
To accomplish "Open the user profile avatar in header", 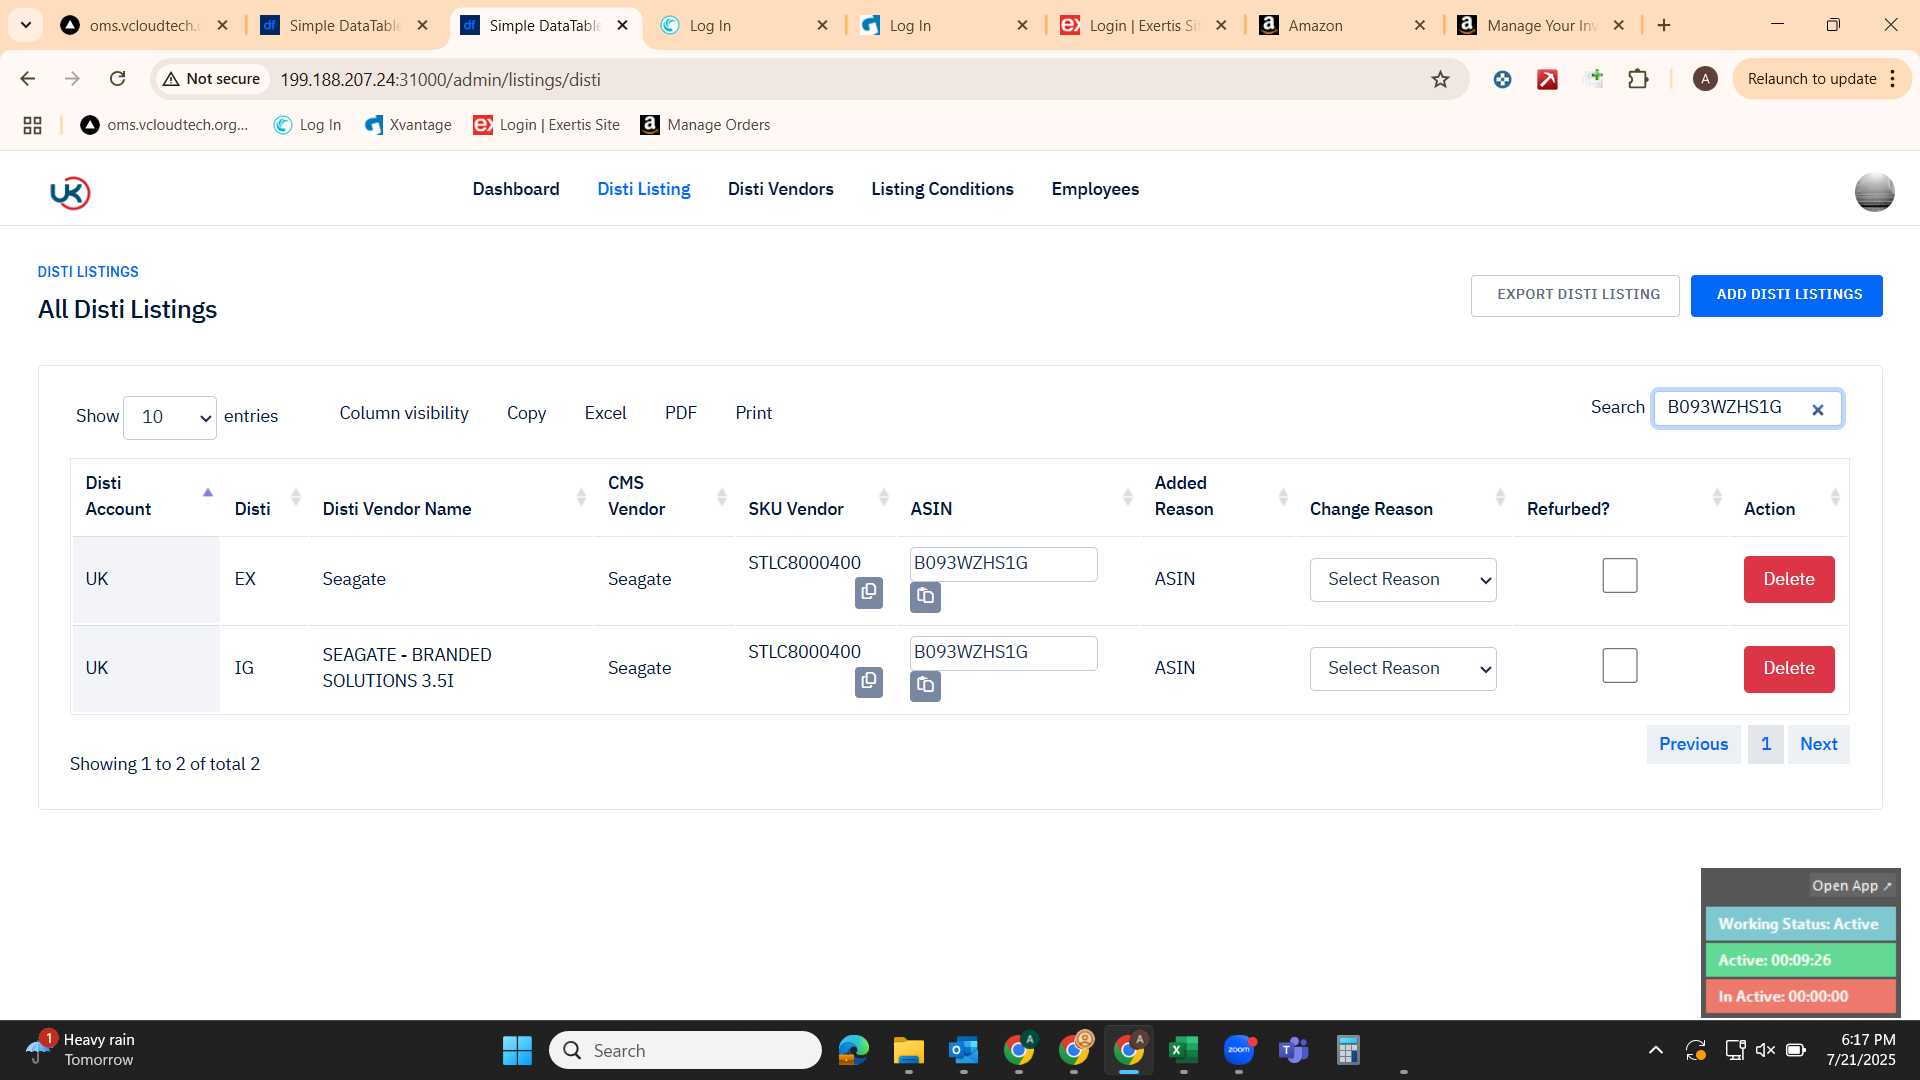I will pos(1874,192).
